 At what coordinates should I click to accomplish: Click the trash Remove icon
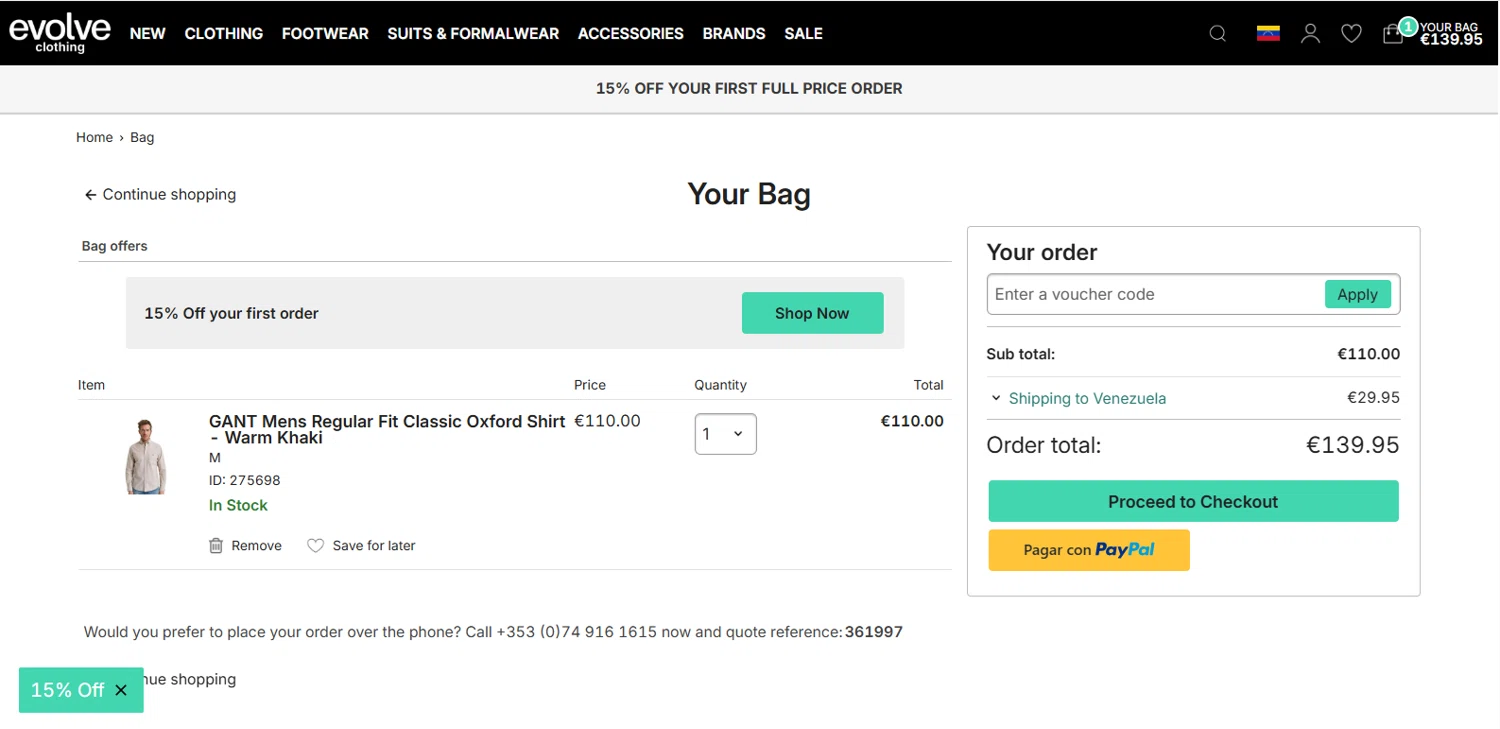click(x=216, y=546)
